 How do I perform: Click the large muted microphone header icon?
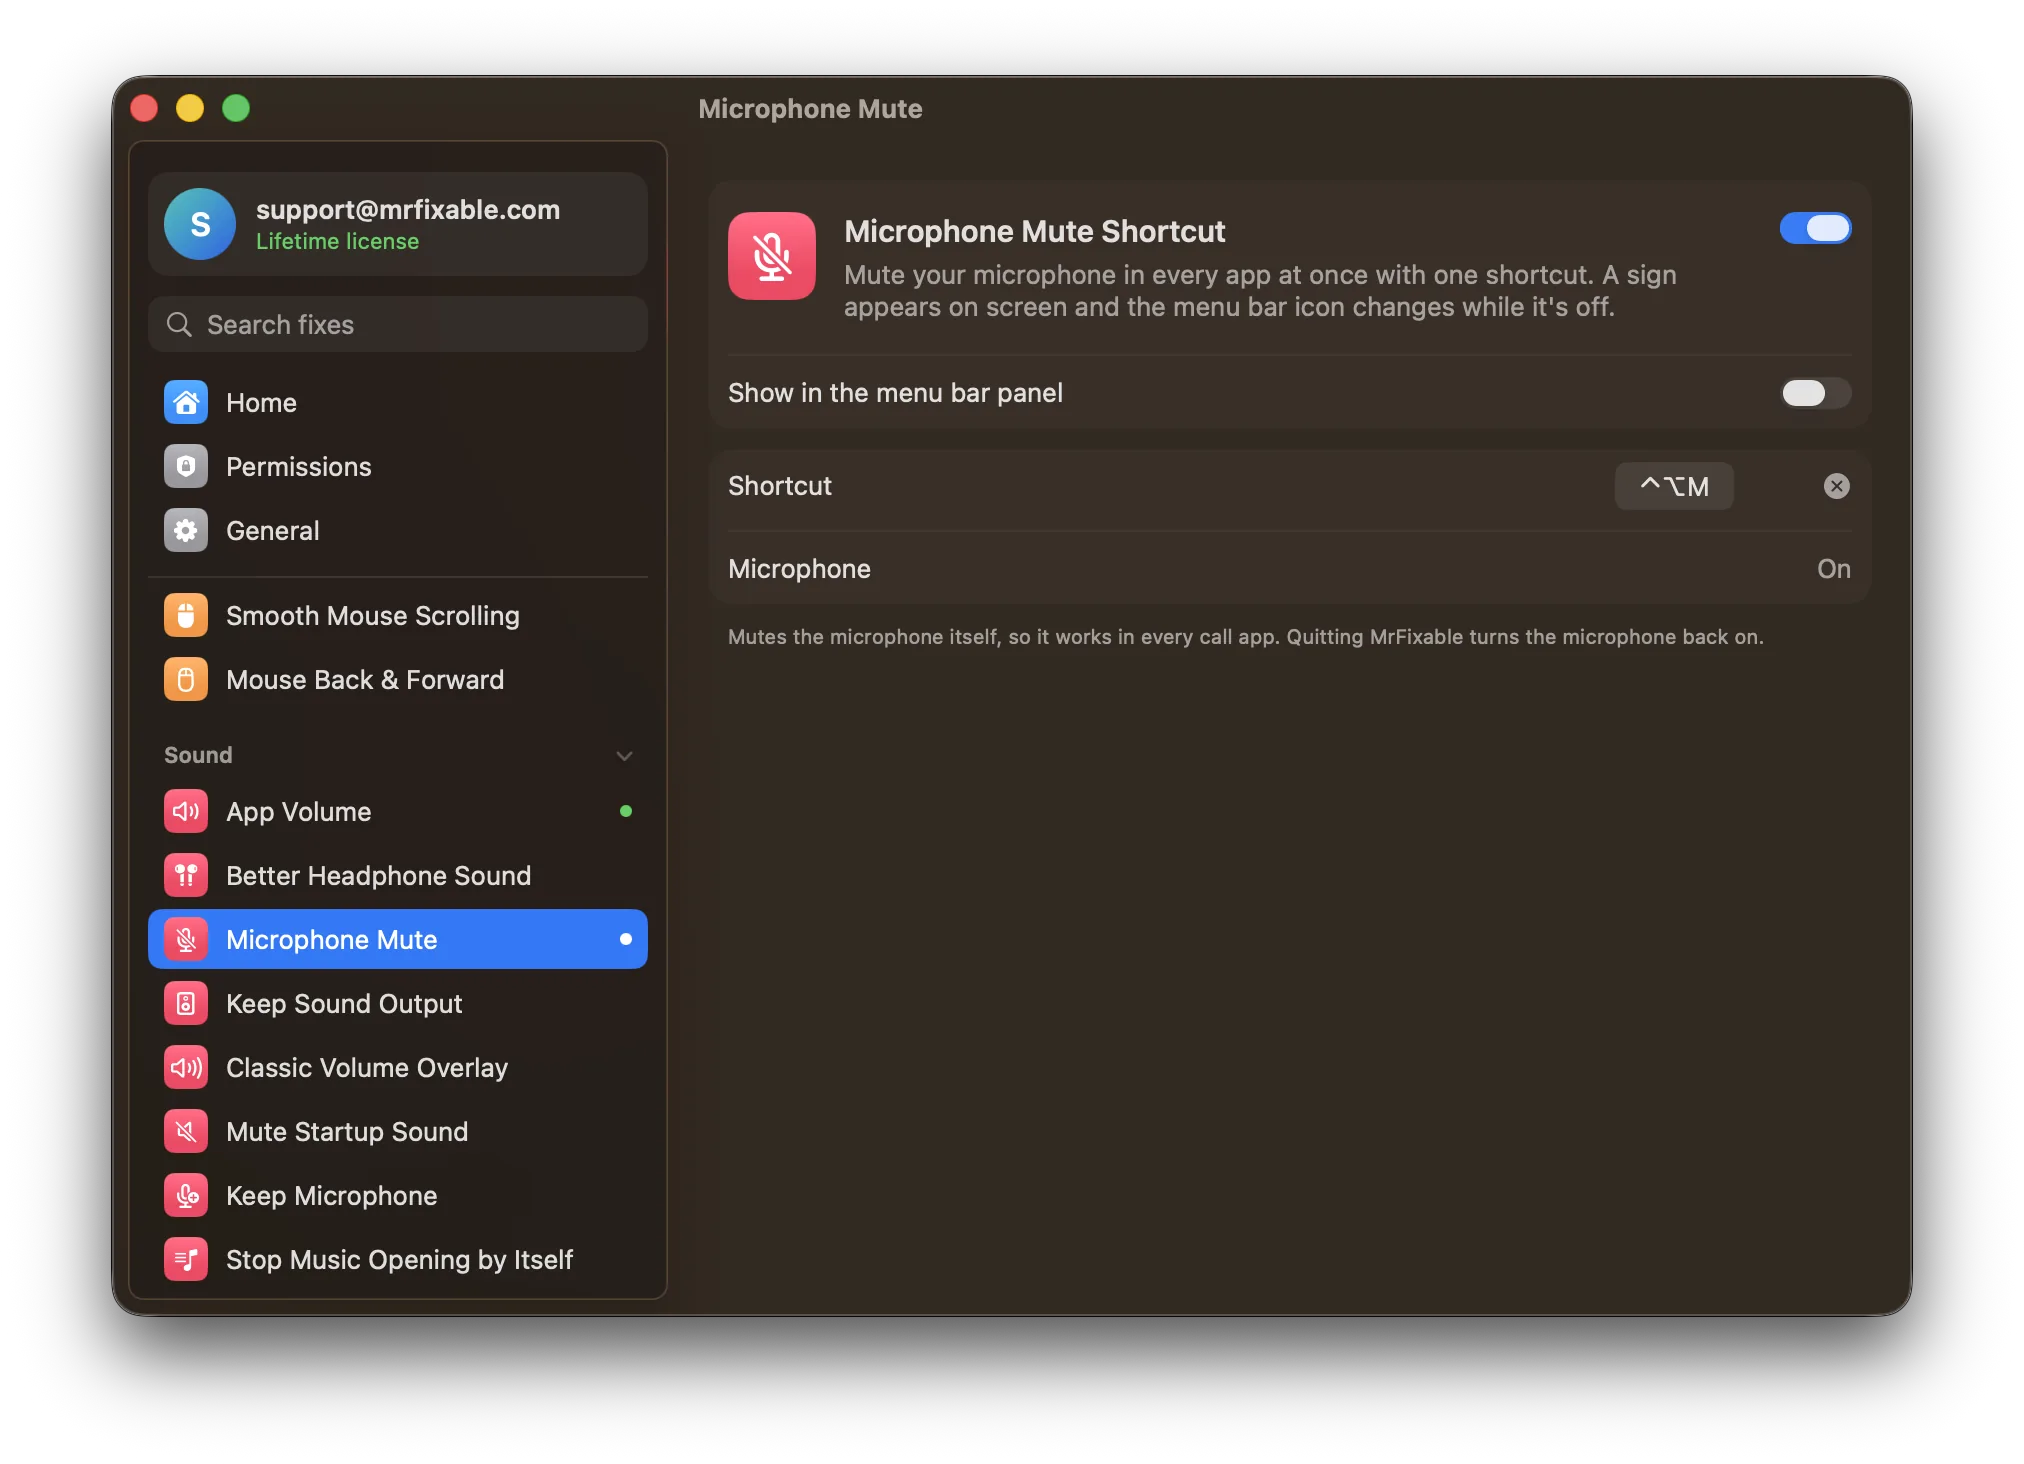tap(772, 256)
